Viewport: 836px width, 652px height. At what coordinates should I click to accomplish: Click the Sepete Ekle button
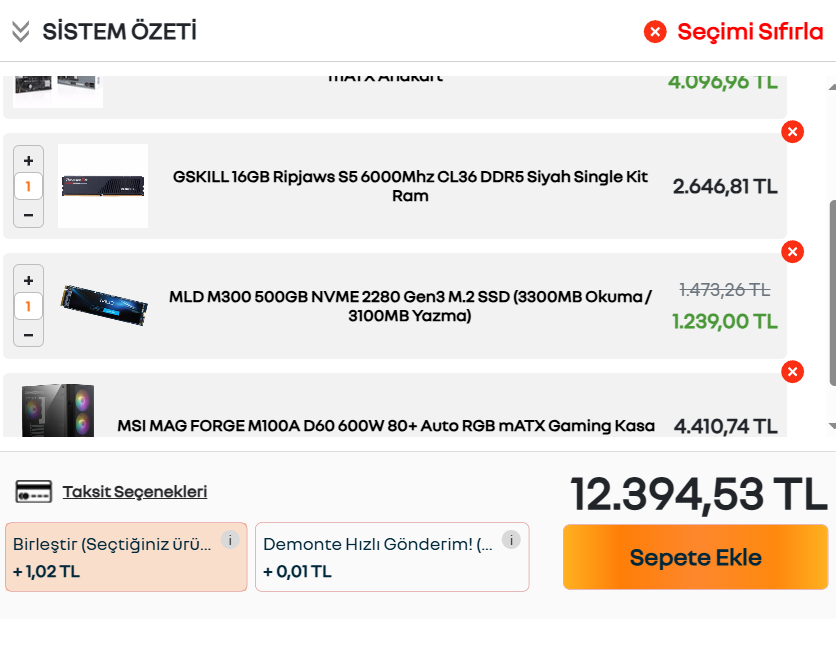click(x=695, y=557)
